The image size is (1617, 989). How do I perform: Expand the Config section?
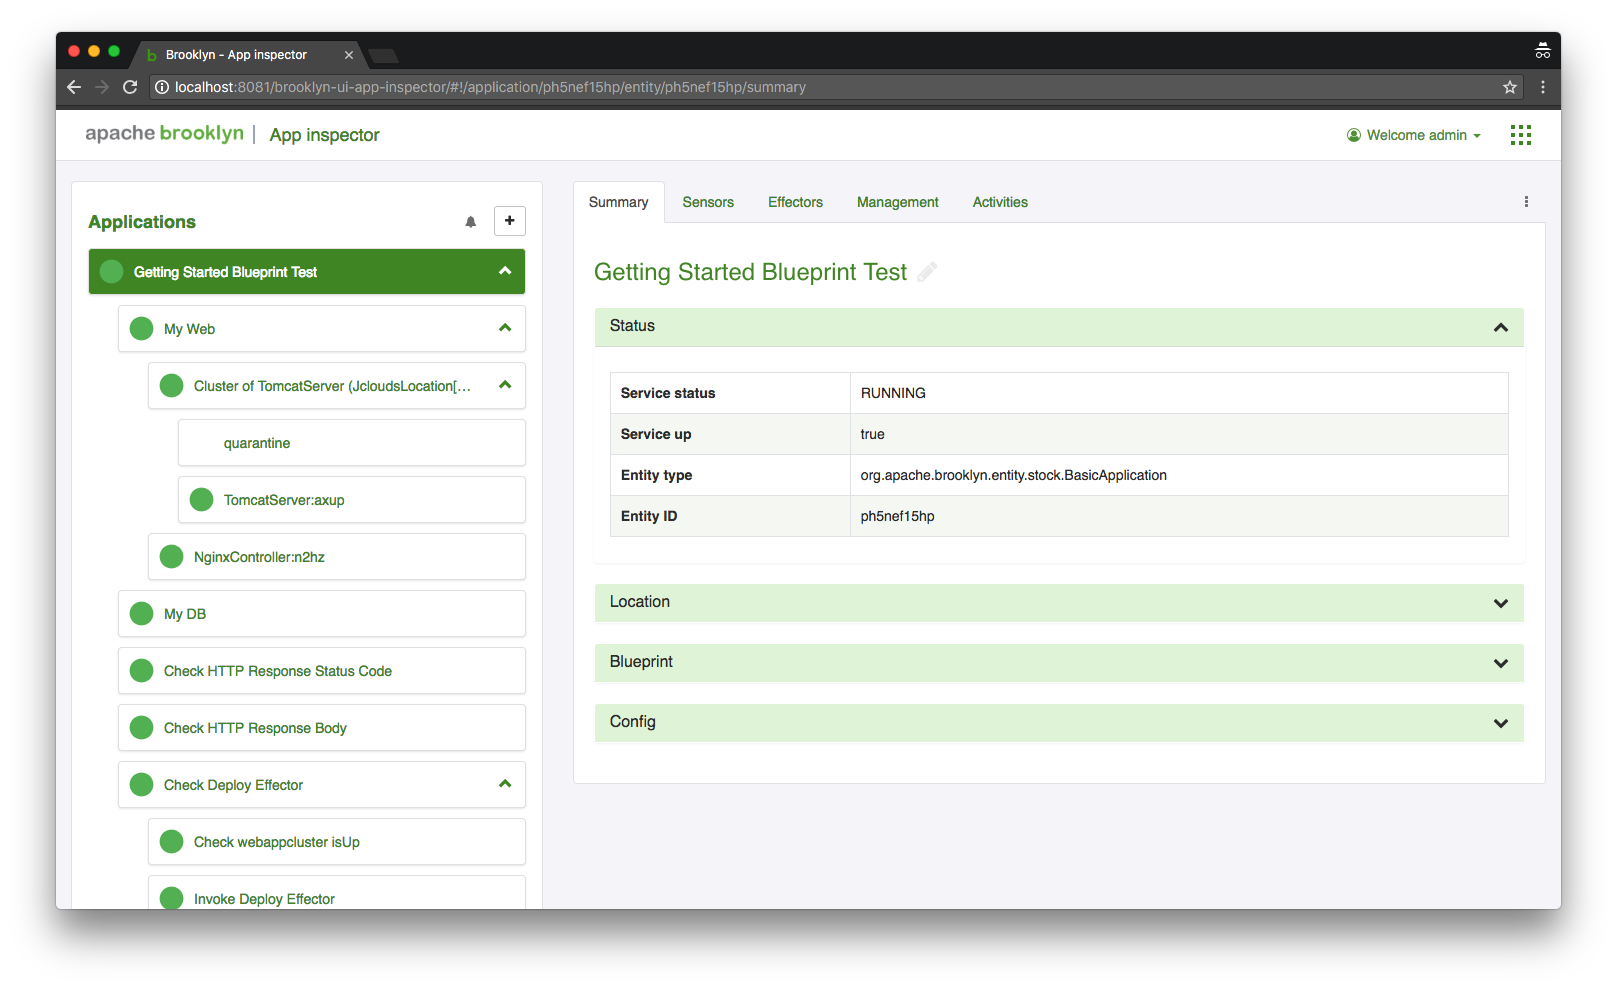click(x=1500, y=723)
